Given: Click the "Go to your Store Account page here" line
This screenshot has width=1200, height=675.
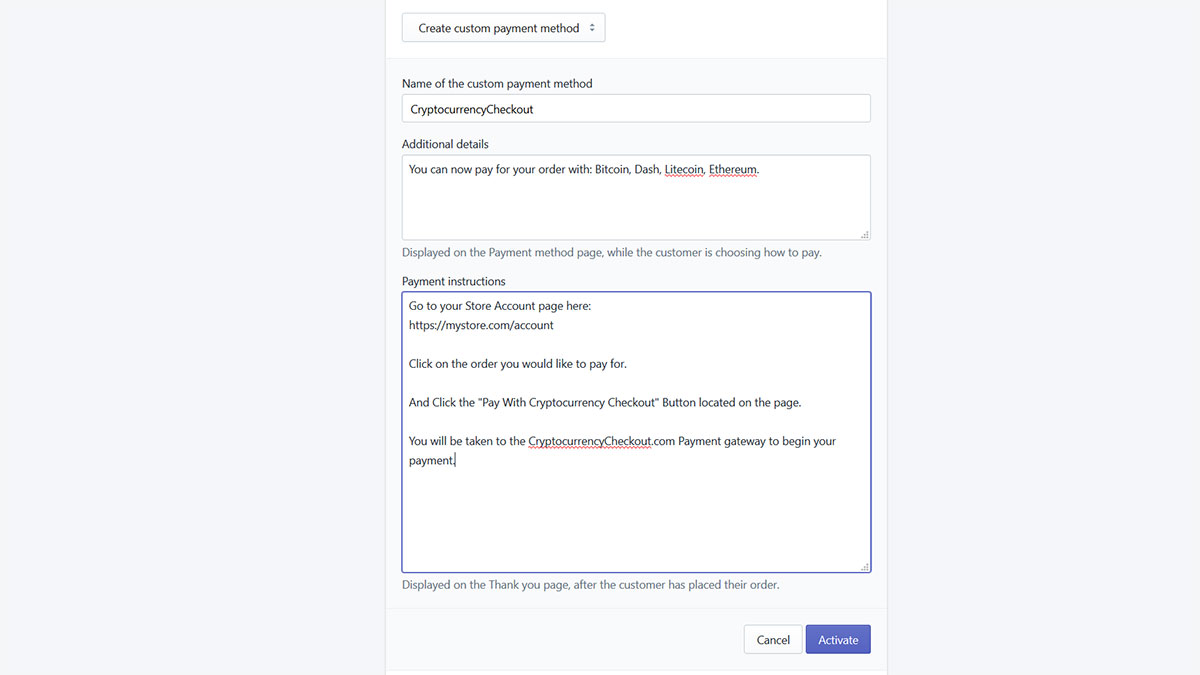Looking at the screenshot, I should pyautogui.click(x=500, y=306).
